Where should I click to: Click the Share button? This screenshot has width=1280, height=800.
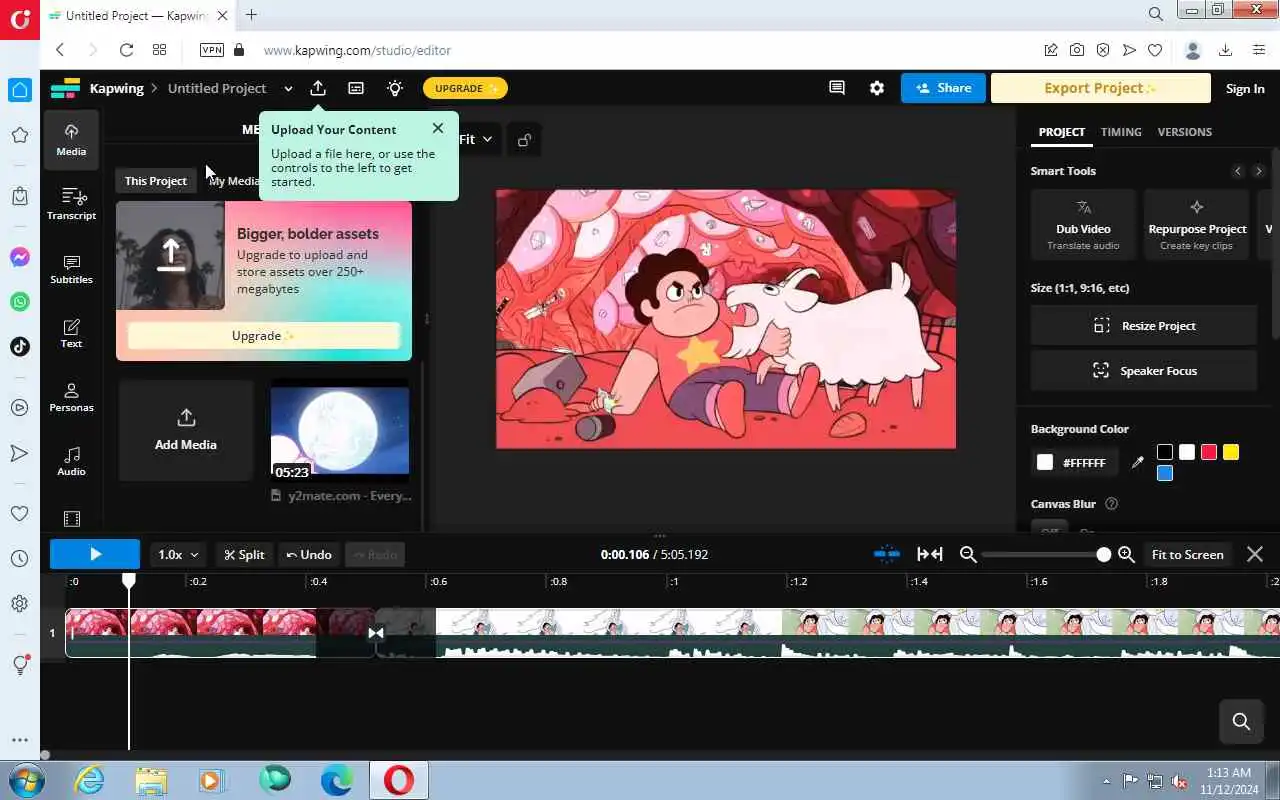coord(943,88)
